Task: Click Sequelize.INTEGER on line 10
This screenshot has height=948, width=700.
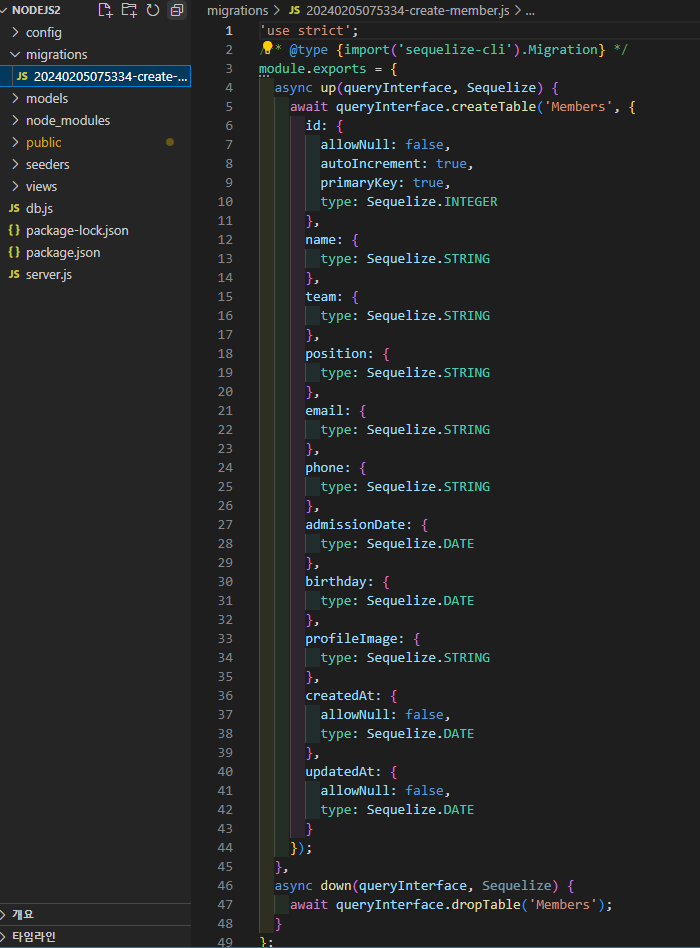Action: point(432,201)
